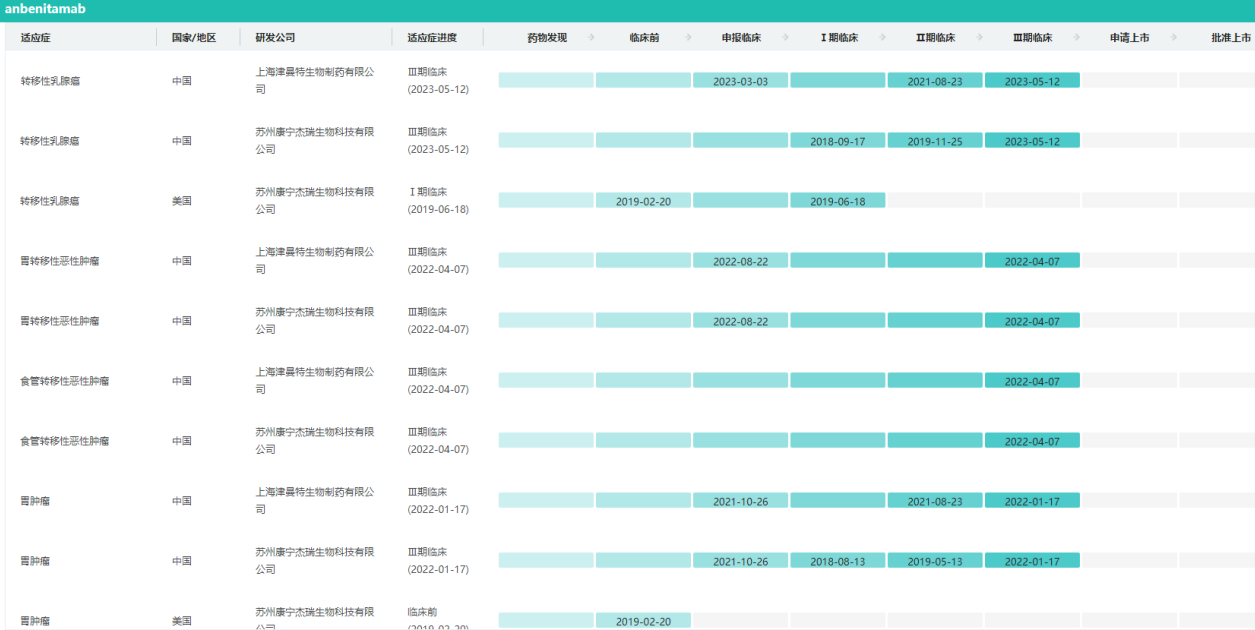Click the arrow after Ⅰ期临床 header
Viewport: 1255px width, 630px height.
click(x=883, y=38)
